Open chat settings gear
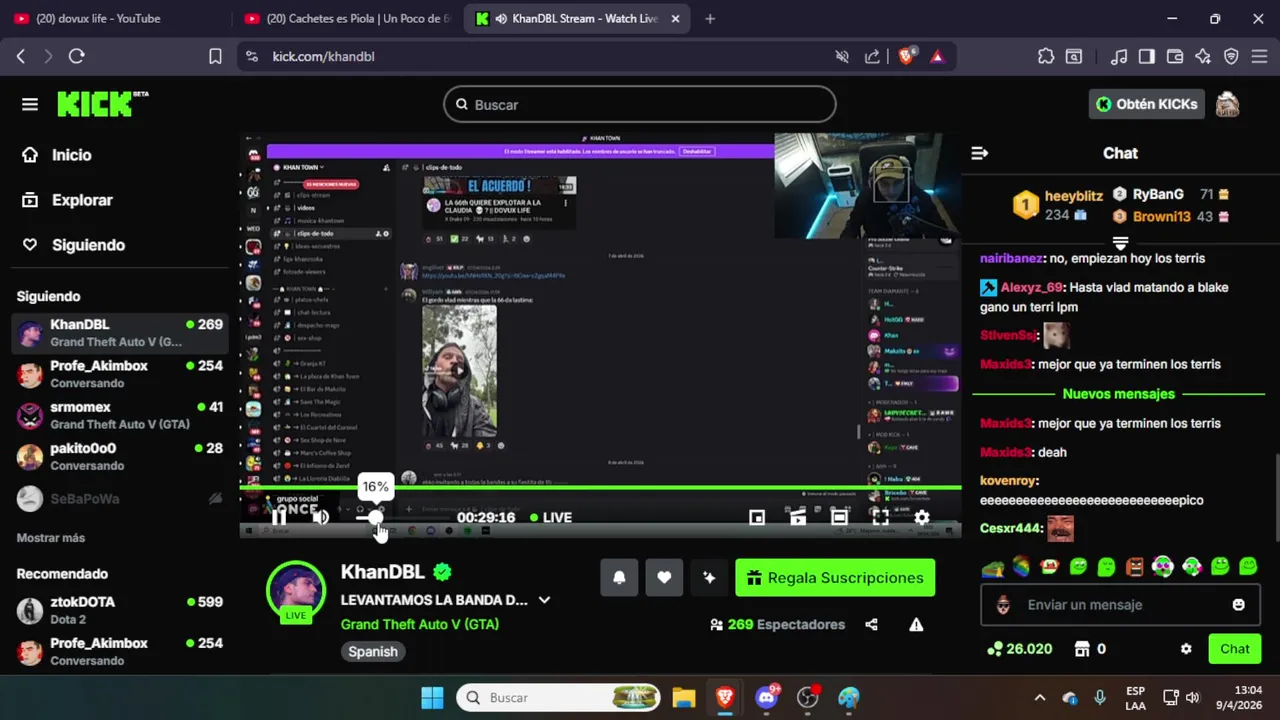Viewport: 1280px width, 720px height. (1186, 649)
